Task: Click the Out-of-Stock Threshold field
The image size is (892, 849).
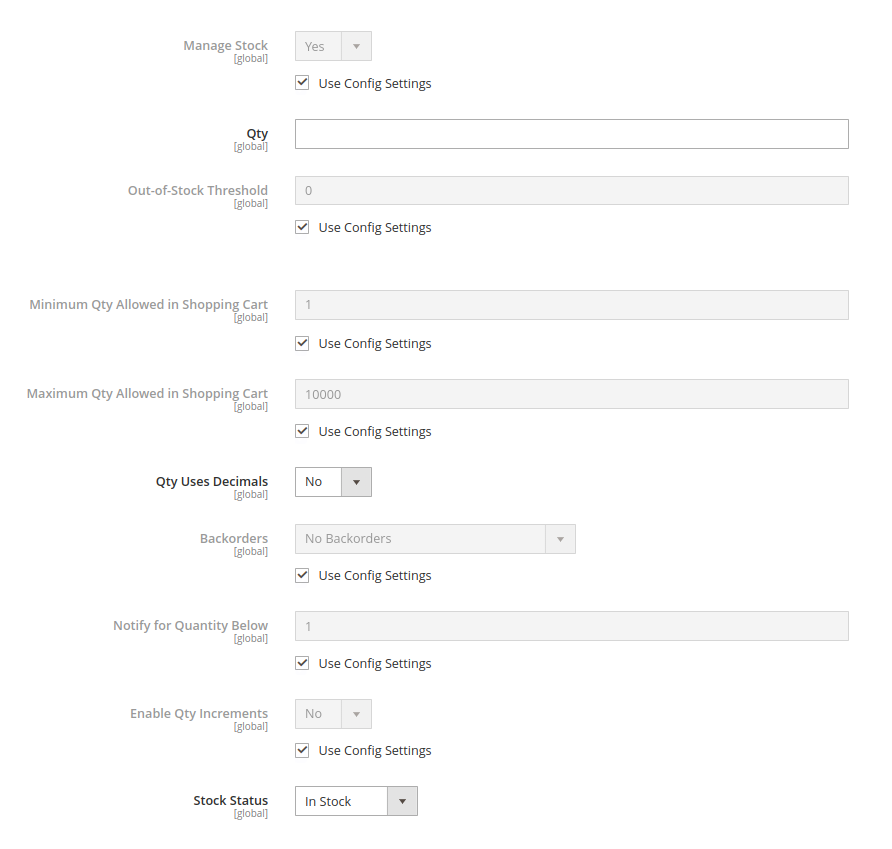Action: coord(572,191)
